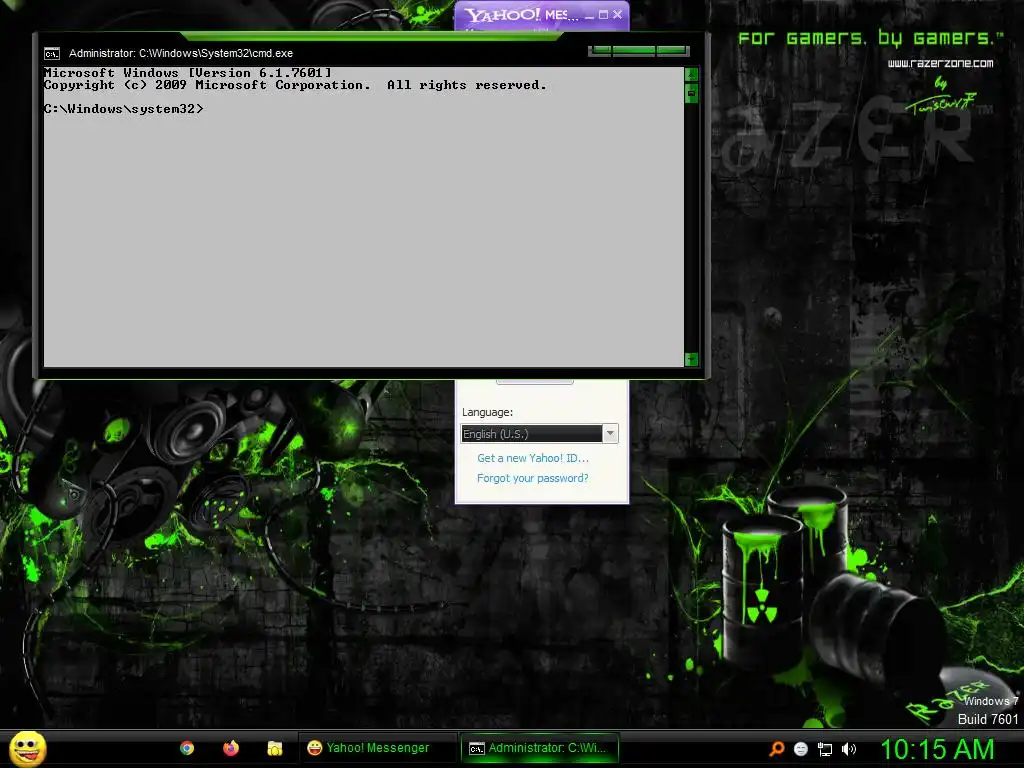Viewport: 1024px width, 768px height.
Task: Open the network tray icon
Action: 825,749
